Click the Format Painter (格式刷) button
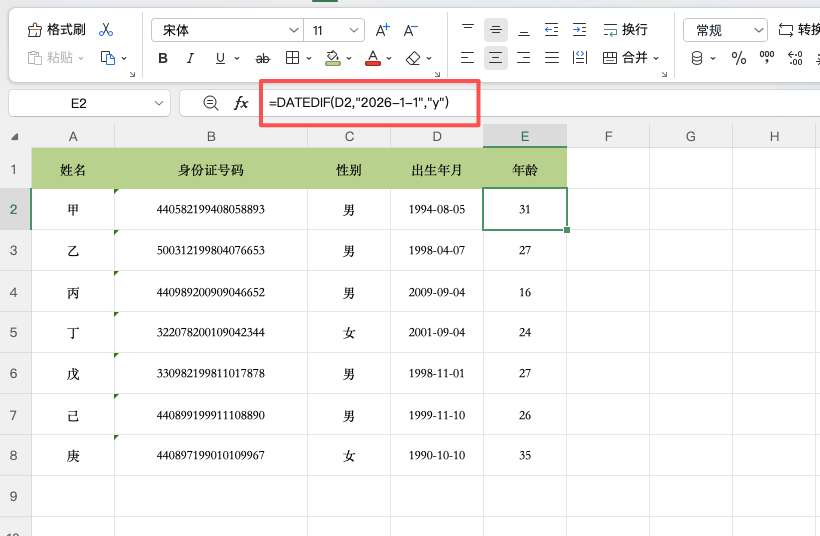Viewport: 820px width, 536px height. click(x=56, y=30)
